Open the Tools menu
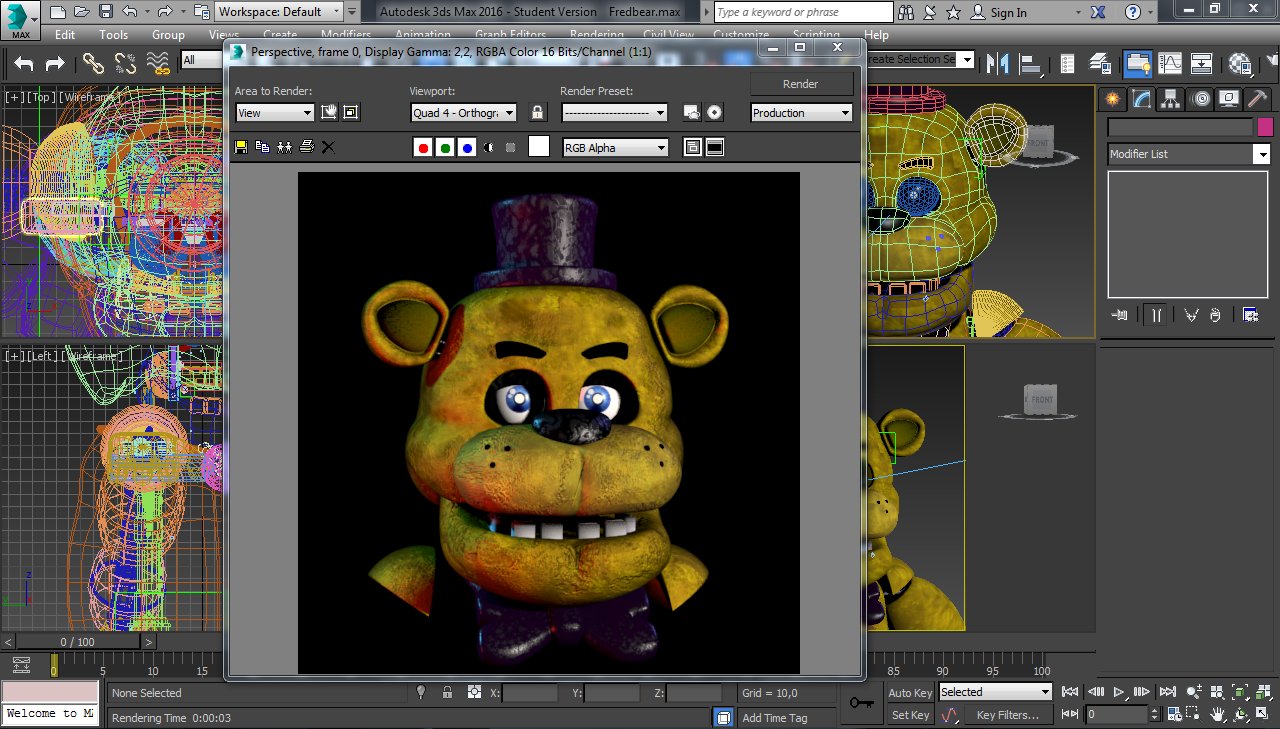1280x729 pixels. point(113,34)
